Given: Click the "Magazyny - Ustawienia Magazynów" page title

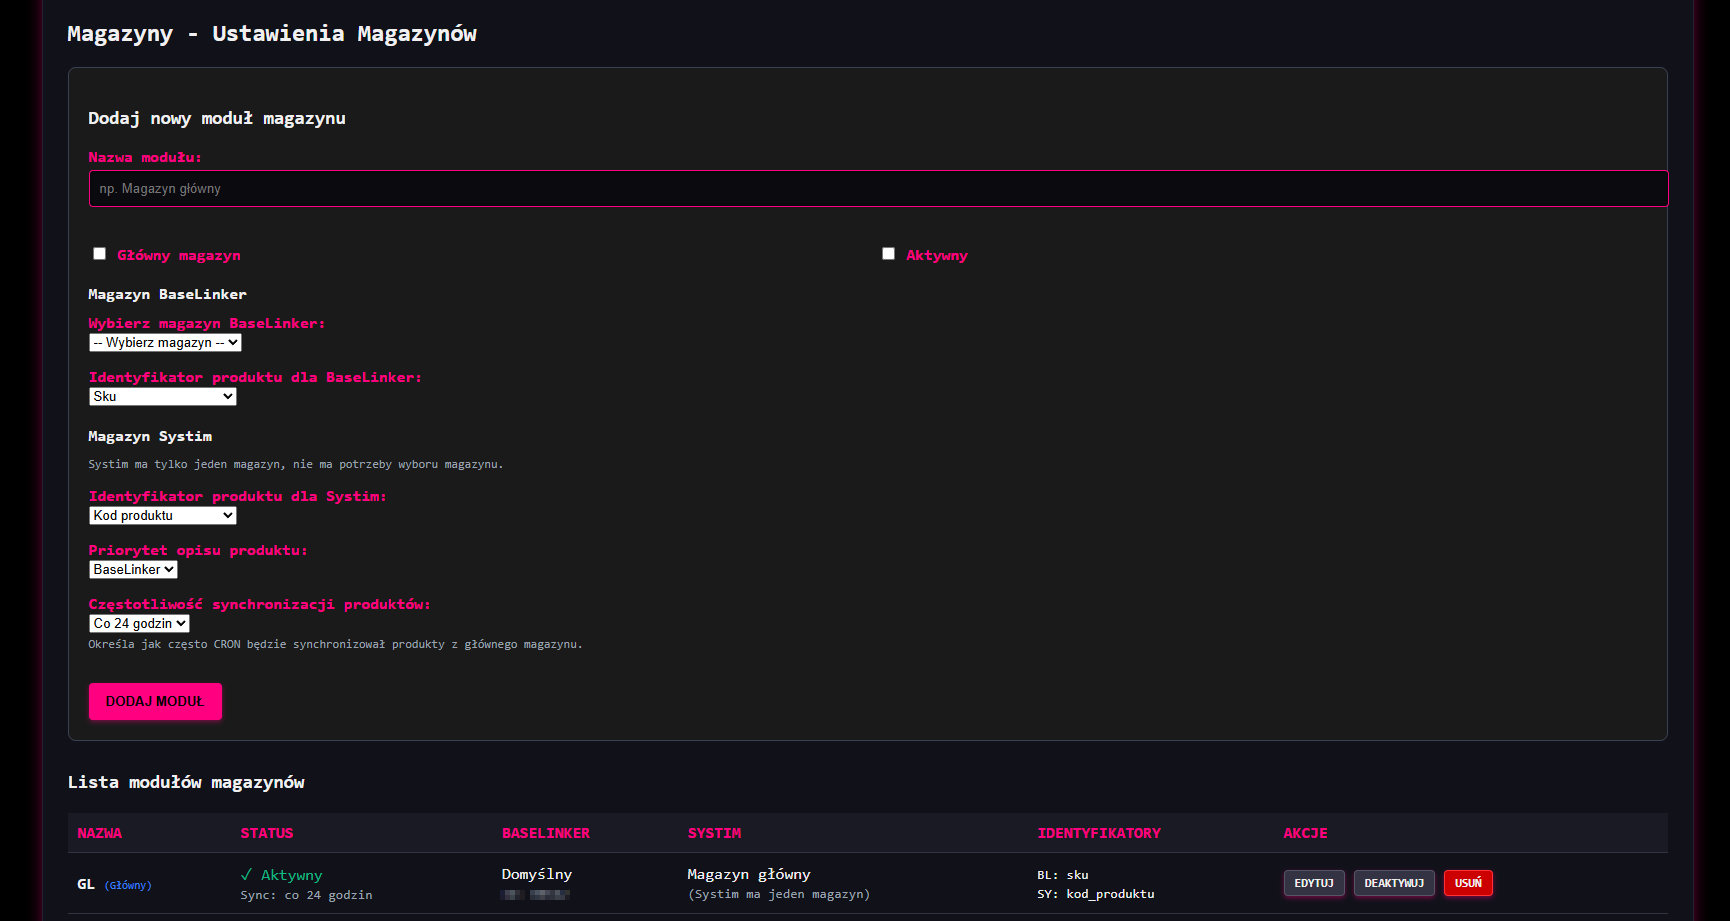Looking at the screenshot, I should coord(272,33).
